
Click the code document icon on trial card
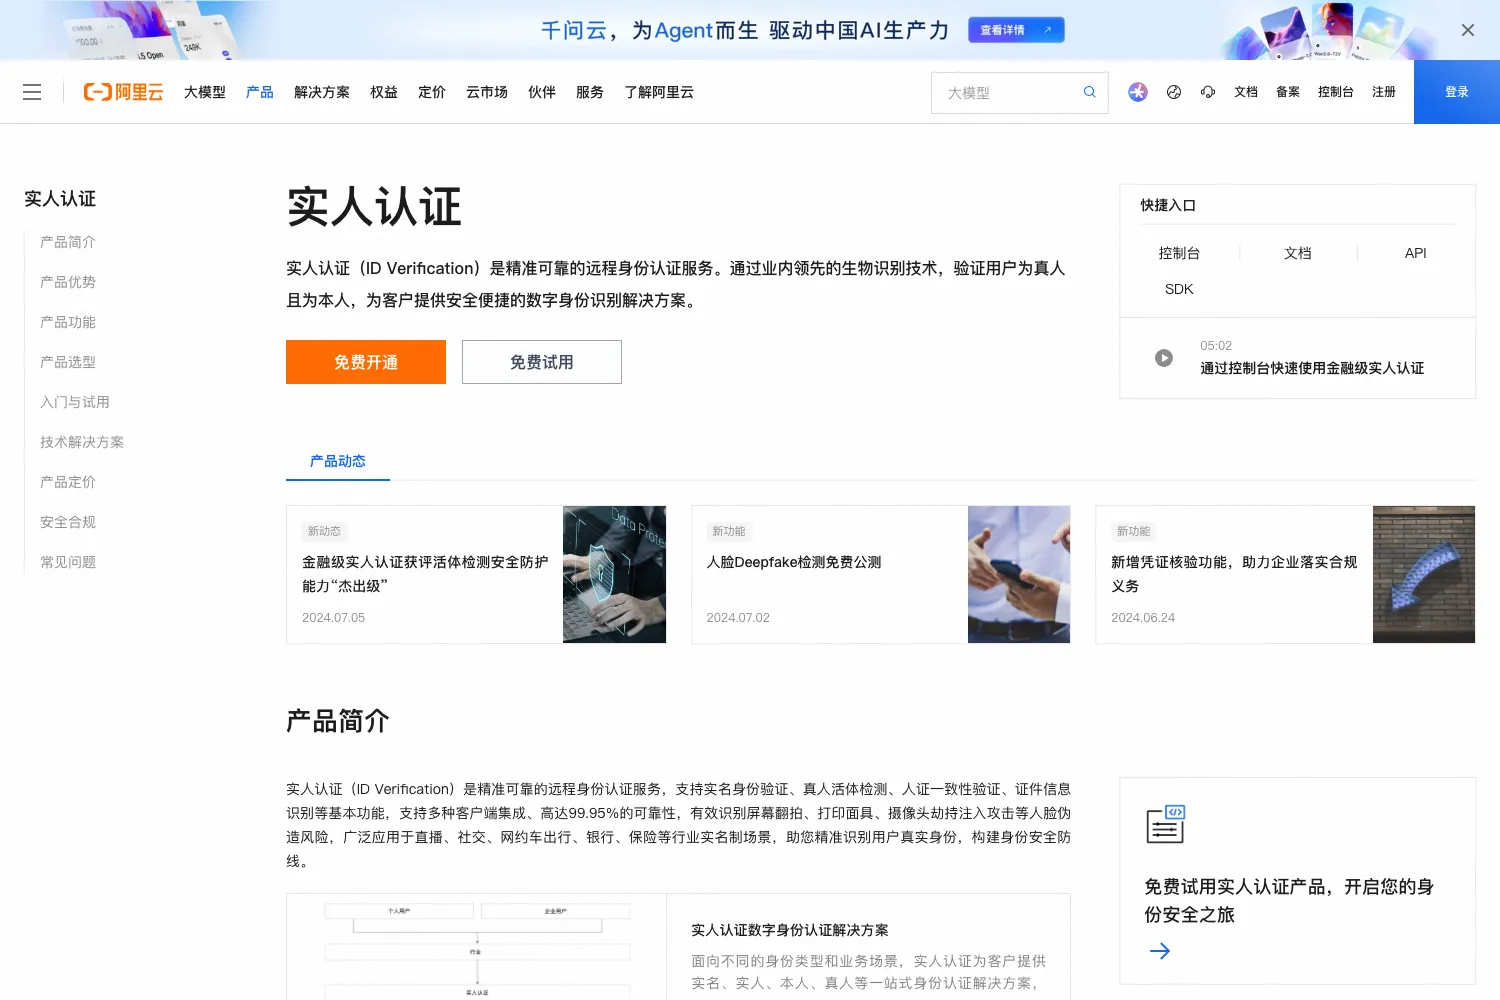tap(1165, 824)
